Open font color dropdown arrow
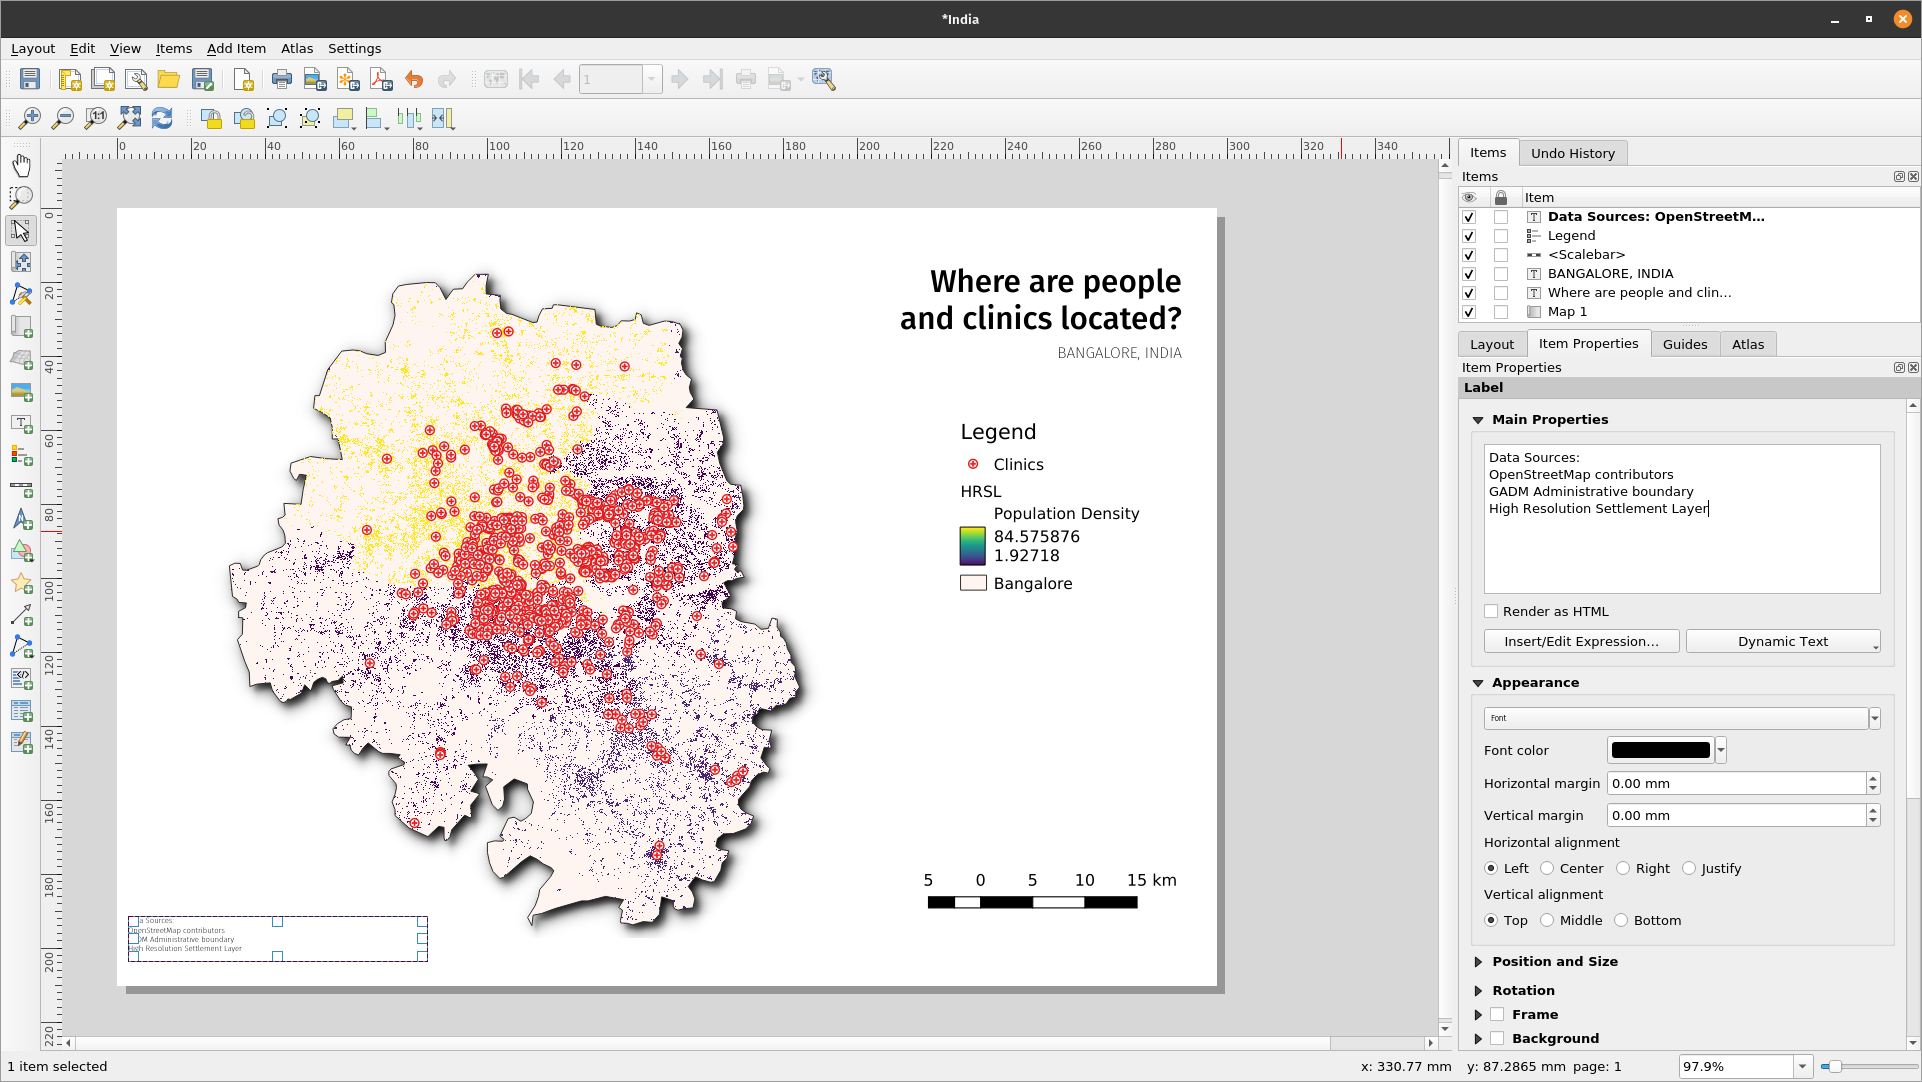The height and width of the screenshot is (1082, 1922). pyautogui.click(x=1720, y=750)
